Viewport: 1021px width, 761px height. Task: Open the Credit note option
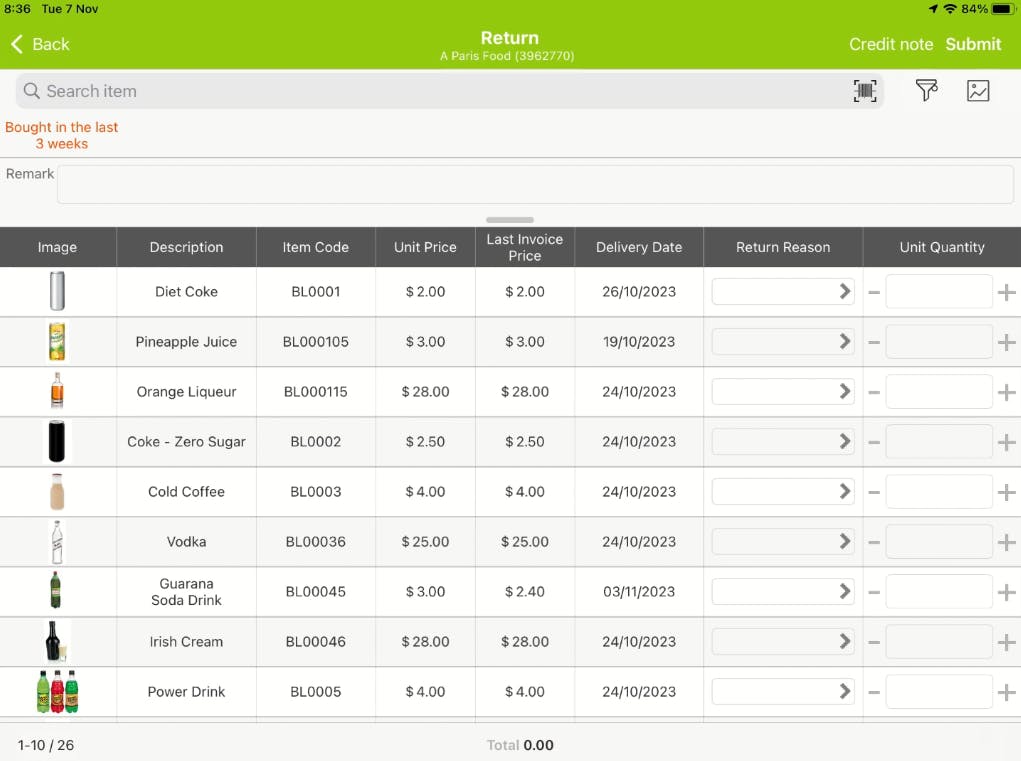(890, 44)
